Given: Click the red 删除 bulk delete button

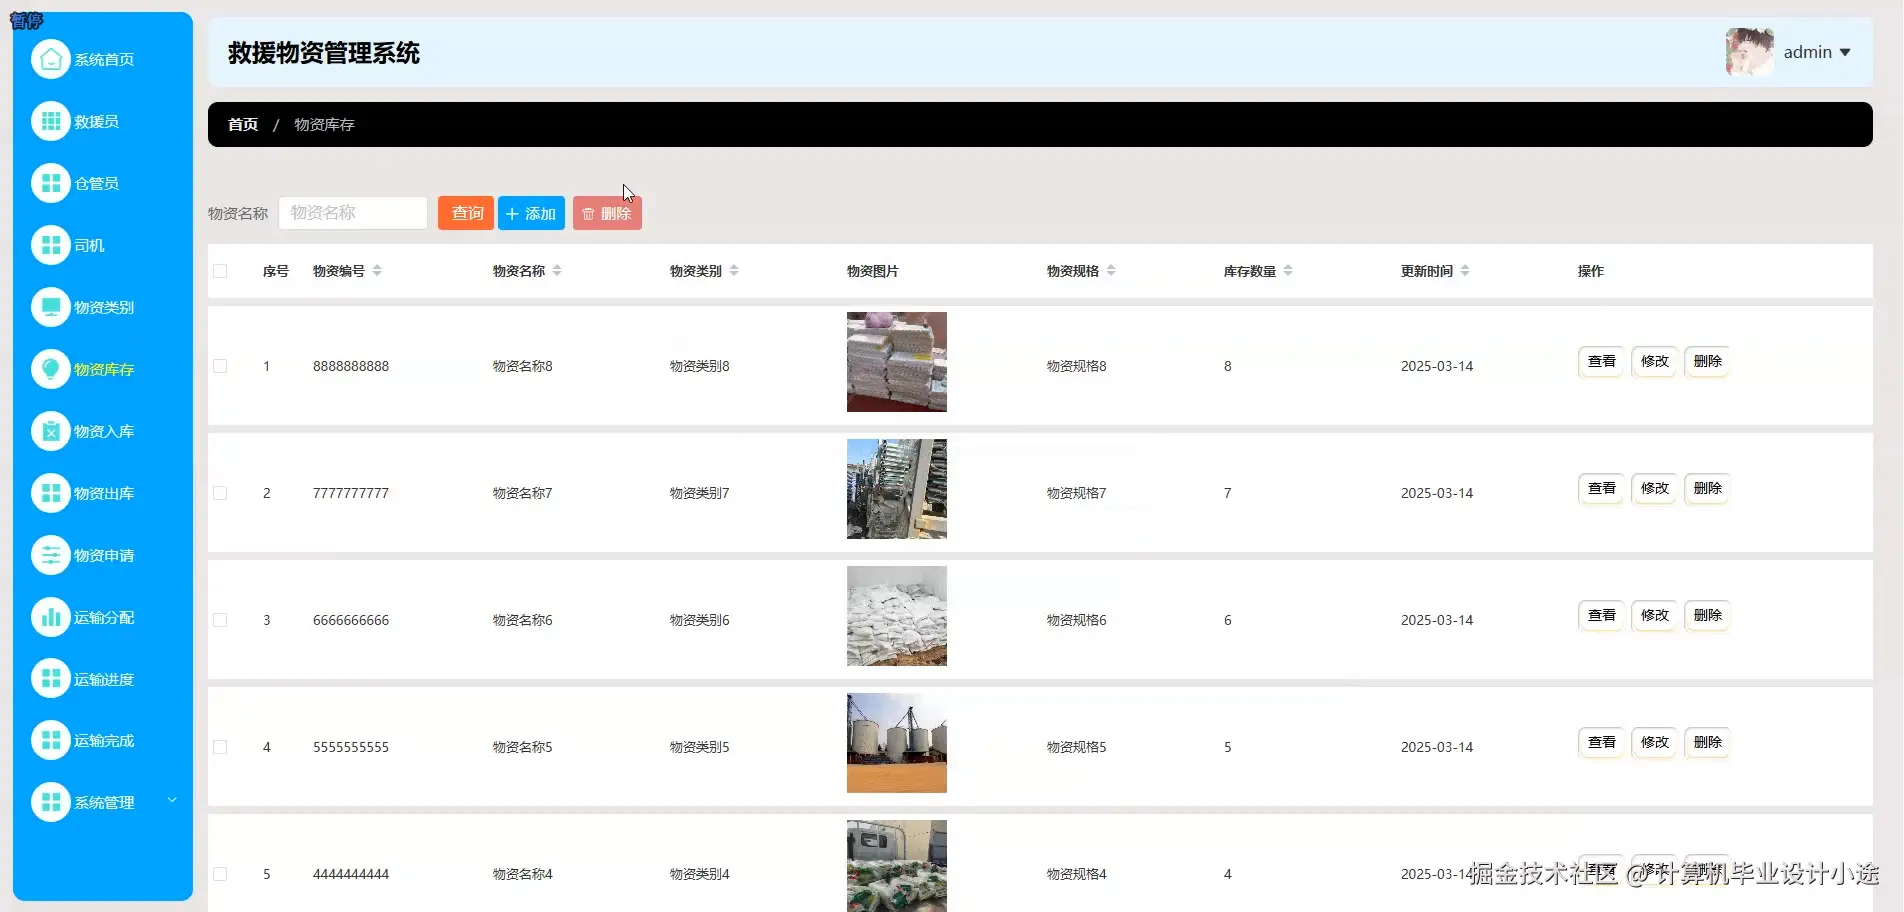Looking at the screenshot, I should 607,213.
